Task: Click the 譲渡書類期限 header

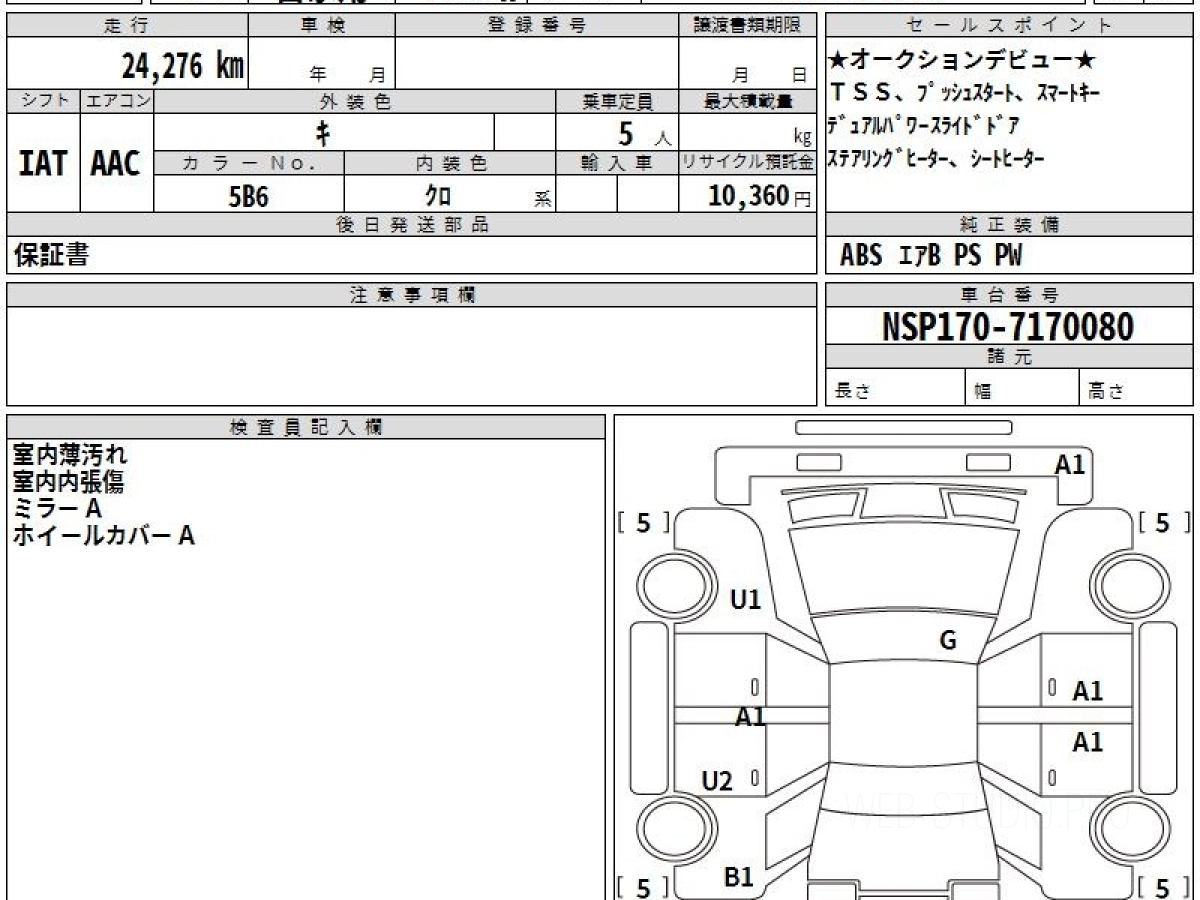Action: point(746,25)
